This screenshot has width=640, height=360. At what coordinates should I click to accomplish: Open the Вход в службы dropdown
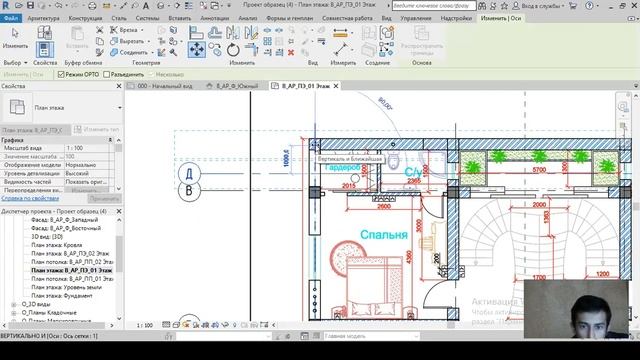pyautogui.click(x=539, y=6)
